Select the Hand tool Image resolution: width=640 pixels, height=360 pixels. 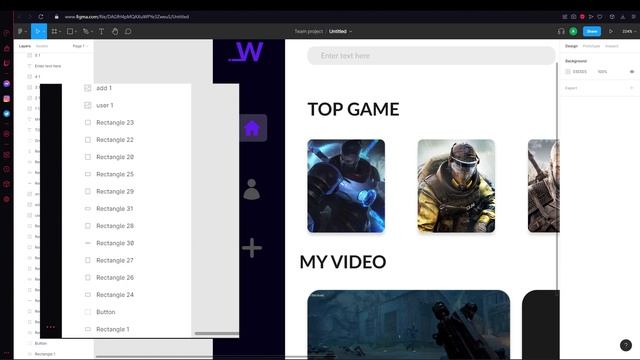tap(115, 31)
